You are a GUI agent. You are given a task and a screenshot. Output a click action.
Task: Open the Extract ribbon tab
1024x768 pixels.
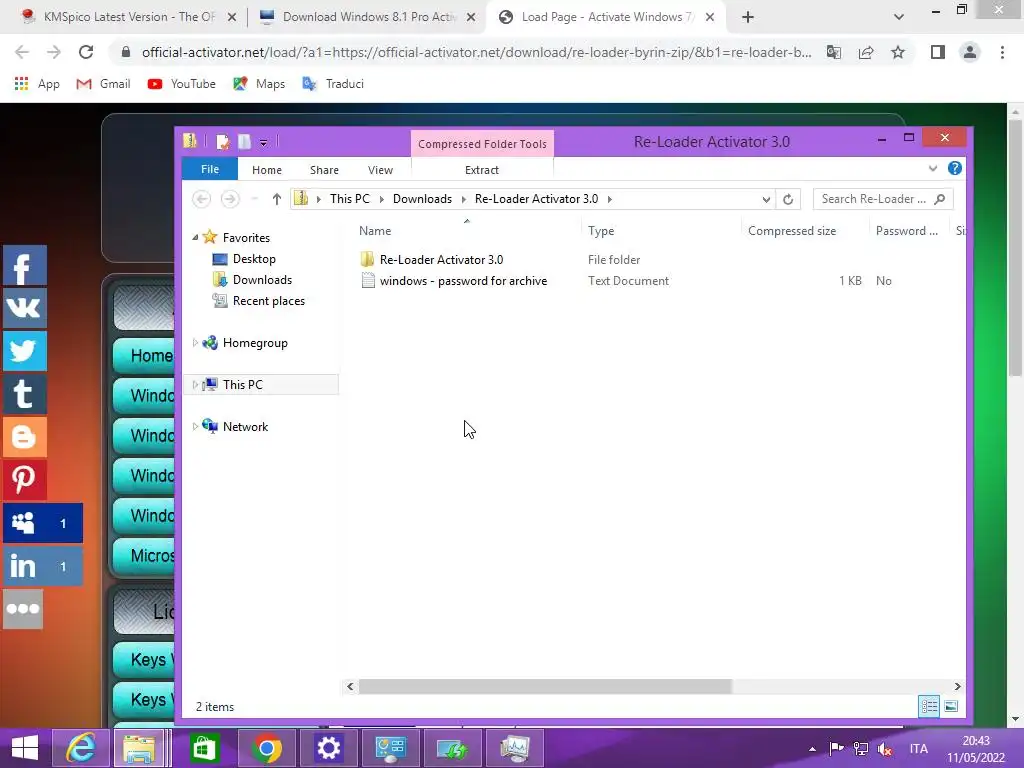tap(482, 170)
